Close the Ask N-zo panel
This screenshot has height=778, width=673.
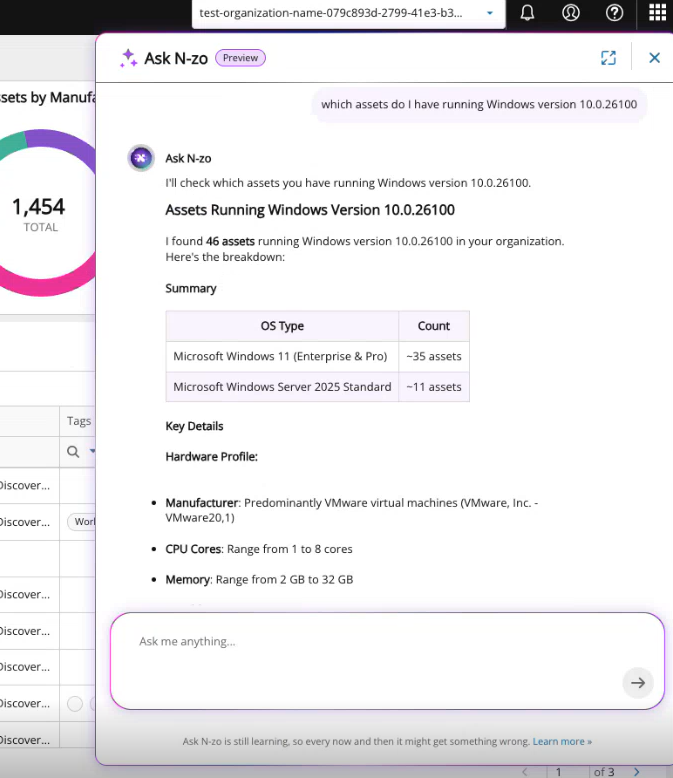(x=655, y=58)
